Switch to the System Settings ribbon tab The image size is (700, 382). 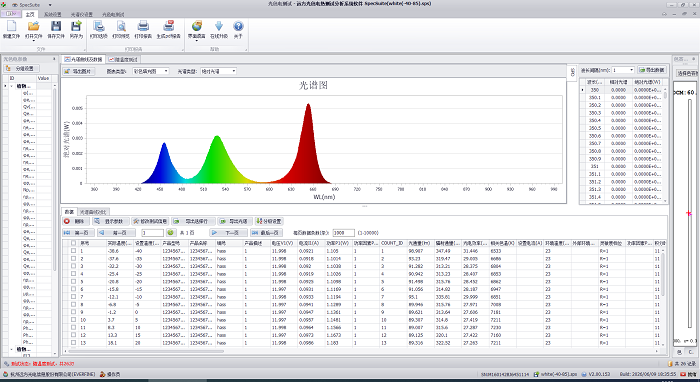(x=52, y=14)
